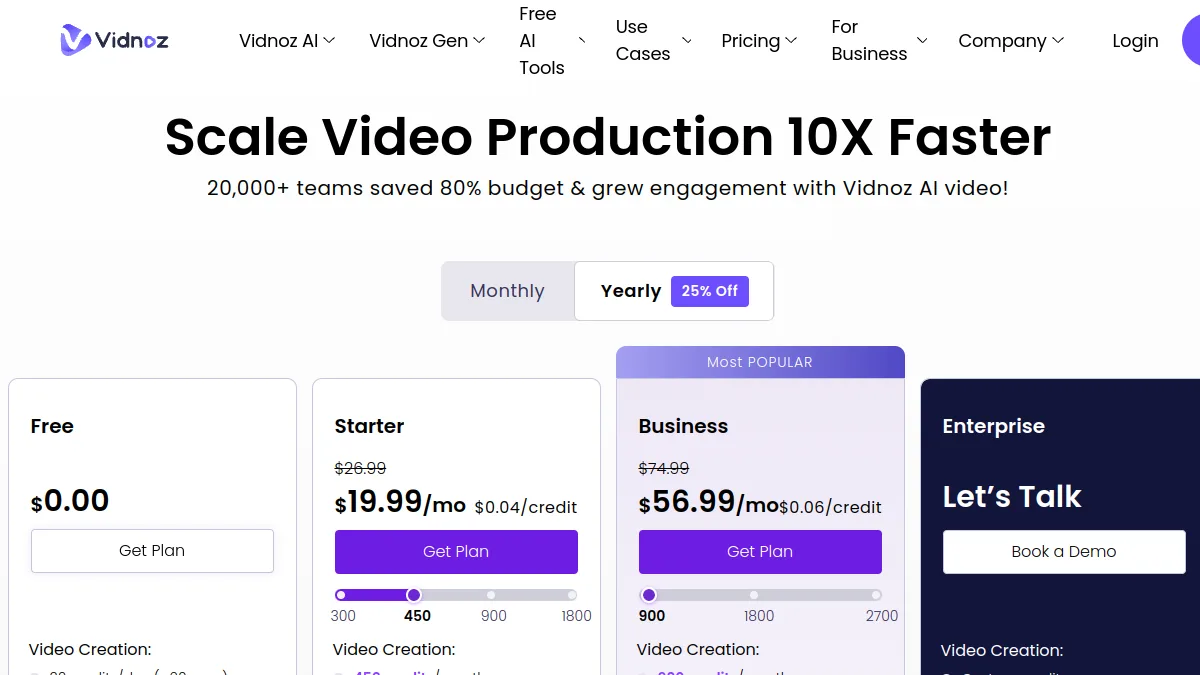Set Business slider to 2700 credits
Screen dimensions: 1200x675
point(876,595)
